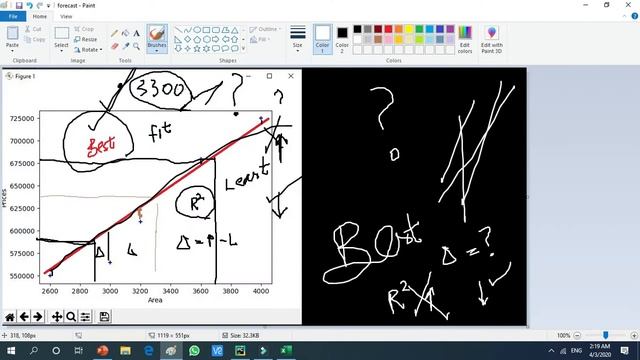The width and height of the screenshot is (640, 360).
Task: Choose the Down arrow shape
Action: coord(178,49)
